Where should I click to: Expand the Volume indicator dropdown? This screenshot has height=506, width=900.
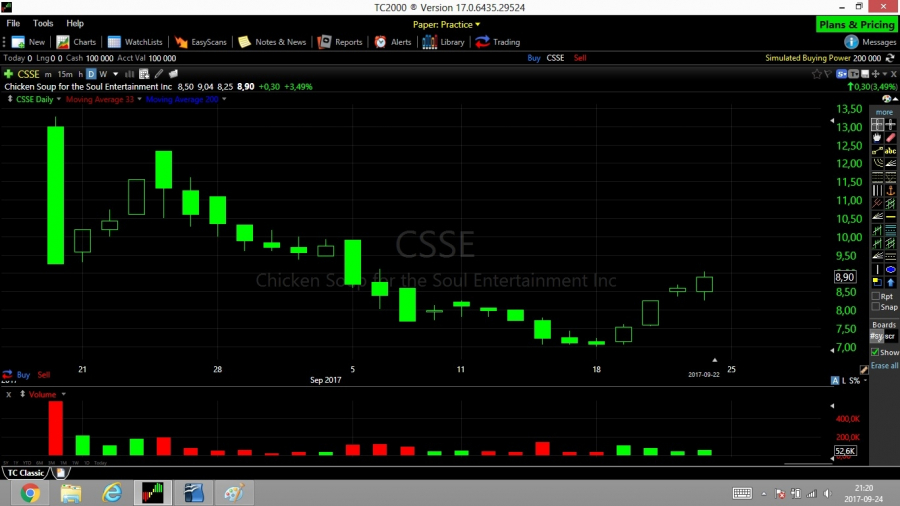click(x=62, y=395)
